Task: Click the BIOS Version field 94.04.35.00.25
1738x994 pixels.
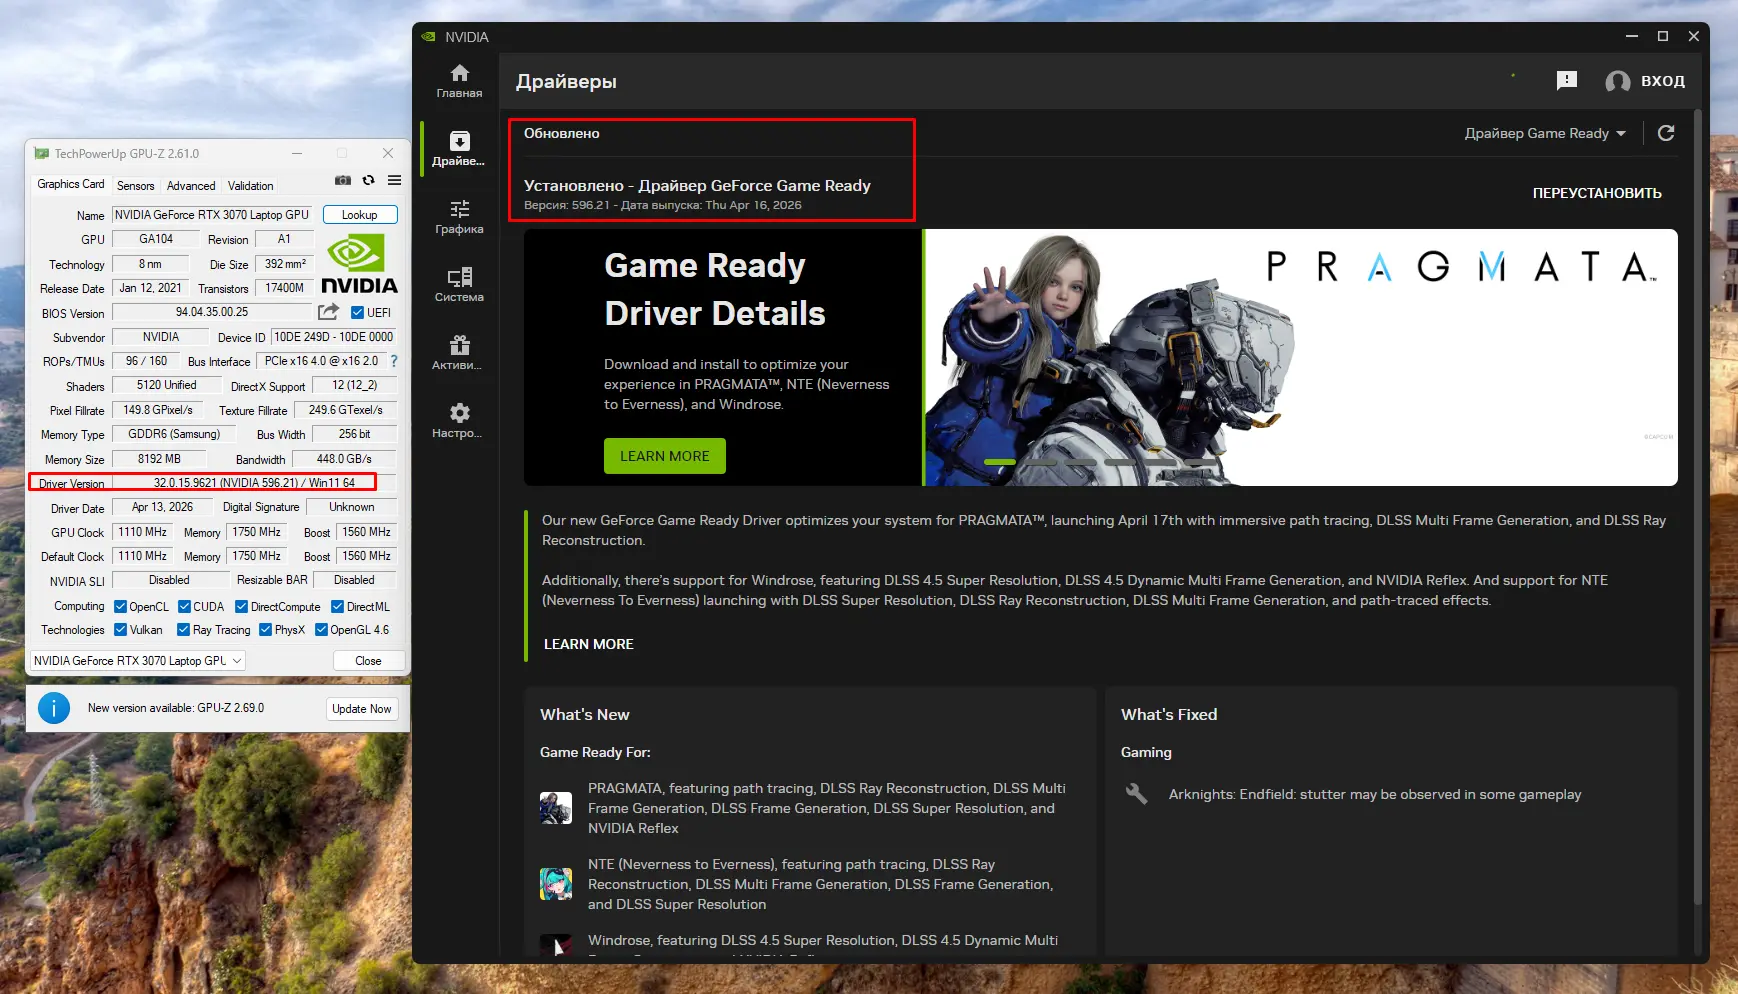Action: [x=212, y=312]
